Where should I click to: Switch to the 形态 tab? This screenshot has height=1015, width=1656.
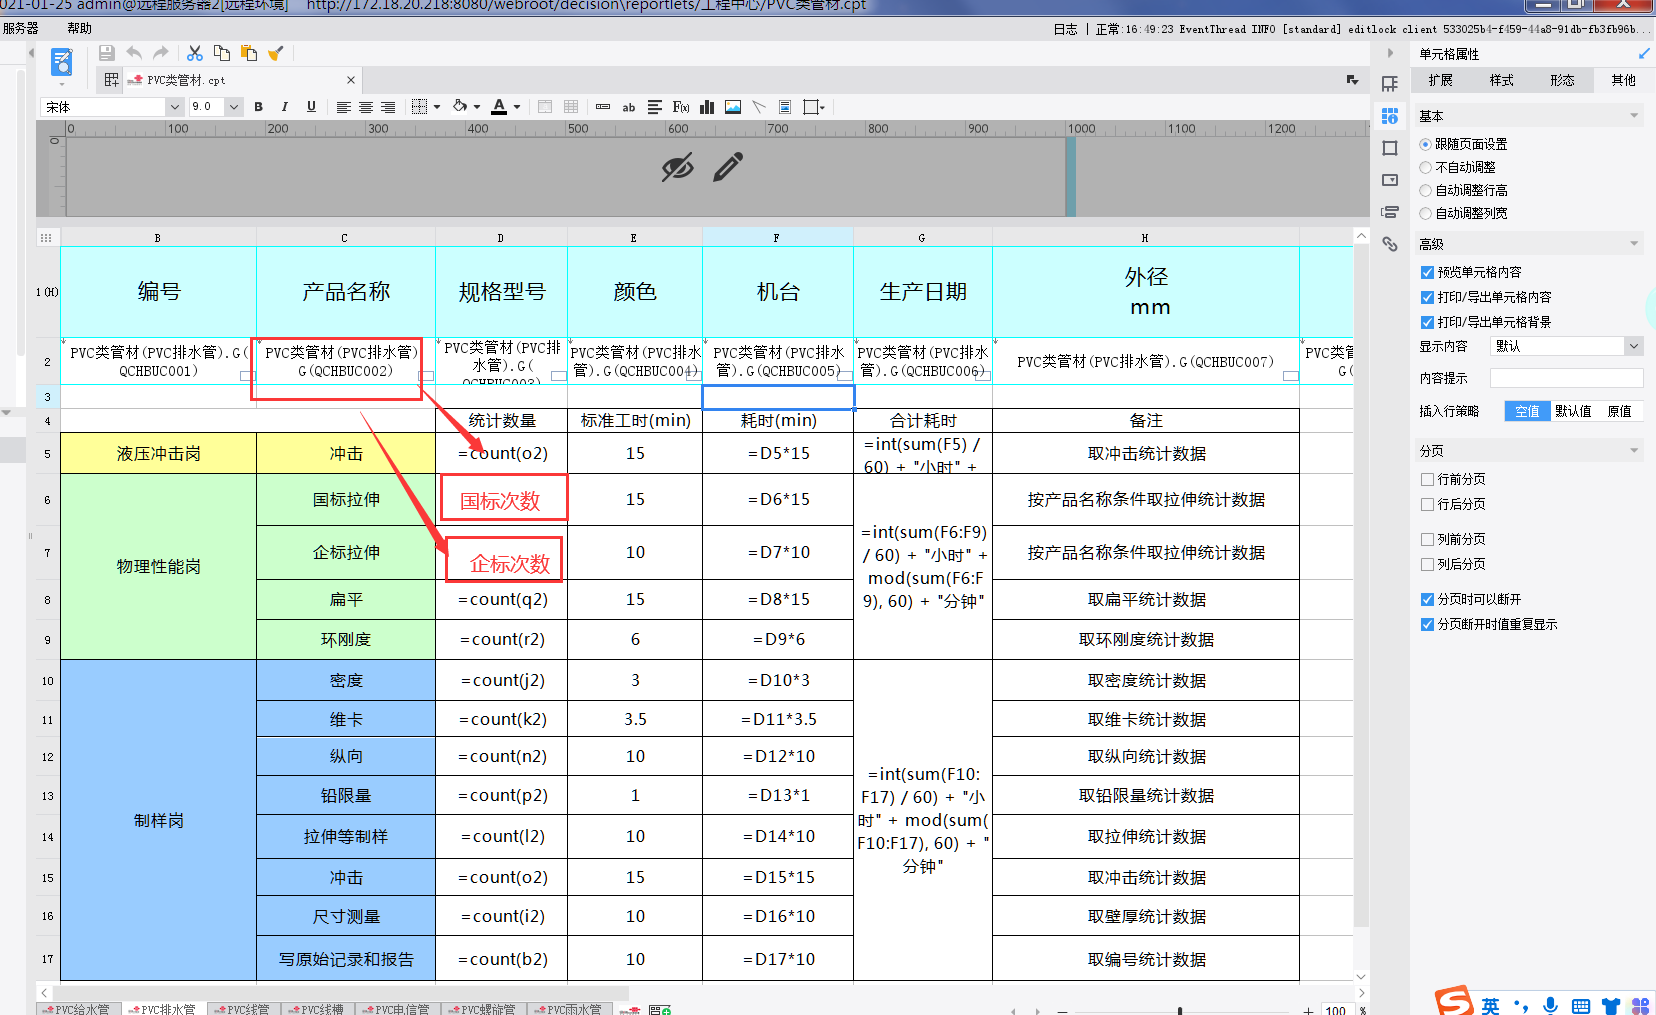(1563, 80)
